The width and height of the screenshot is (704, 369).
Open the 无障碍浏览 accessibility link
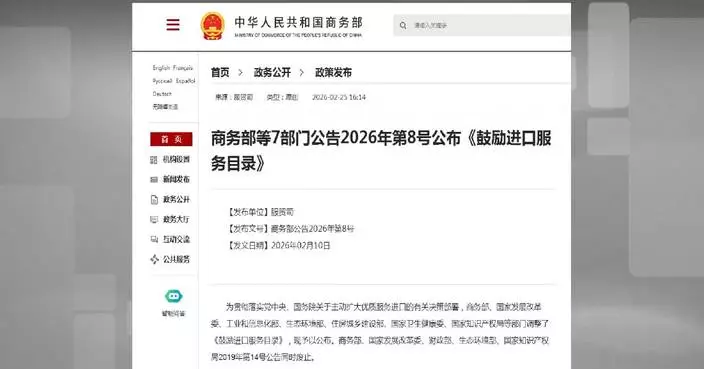(165, 107)
